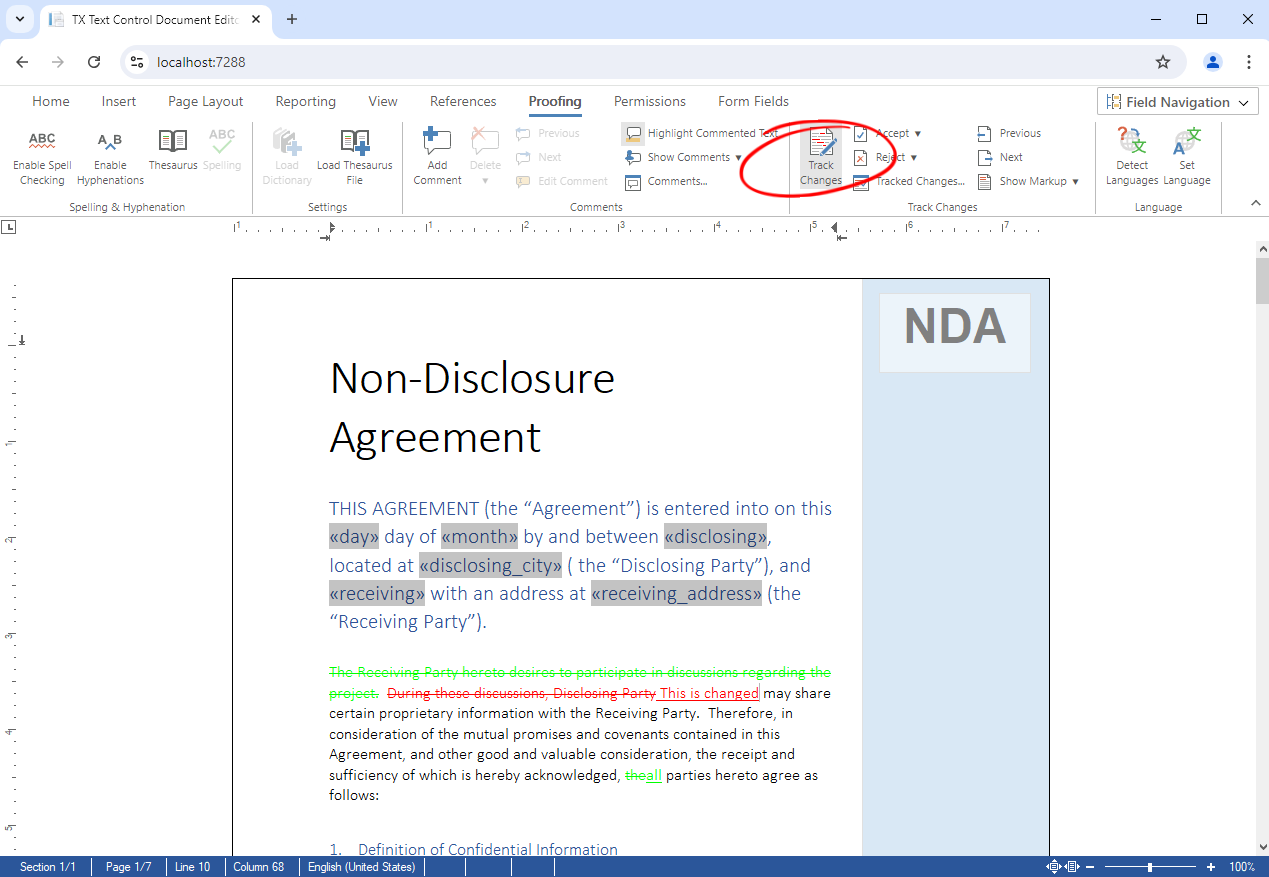This screenshot has height=877, width=1269.
Task: Open the Chrome profile icon
Action: 1213,62
